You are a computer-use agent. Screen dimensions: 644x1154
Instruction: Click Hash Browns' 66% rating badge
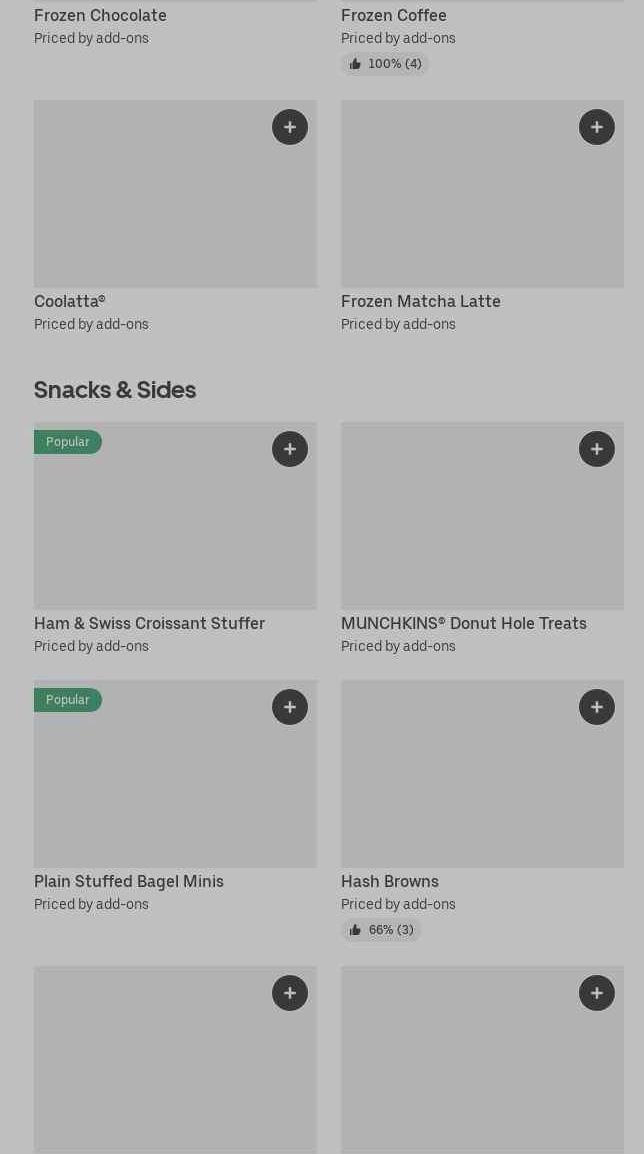tap(381, 930)
